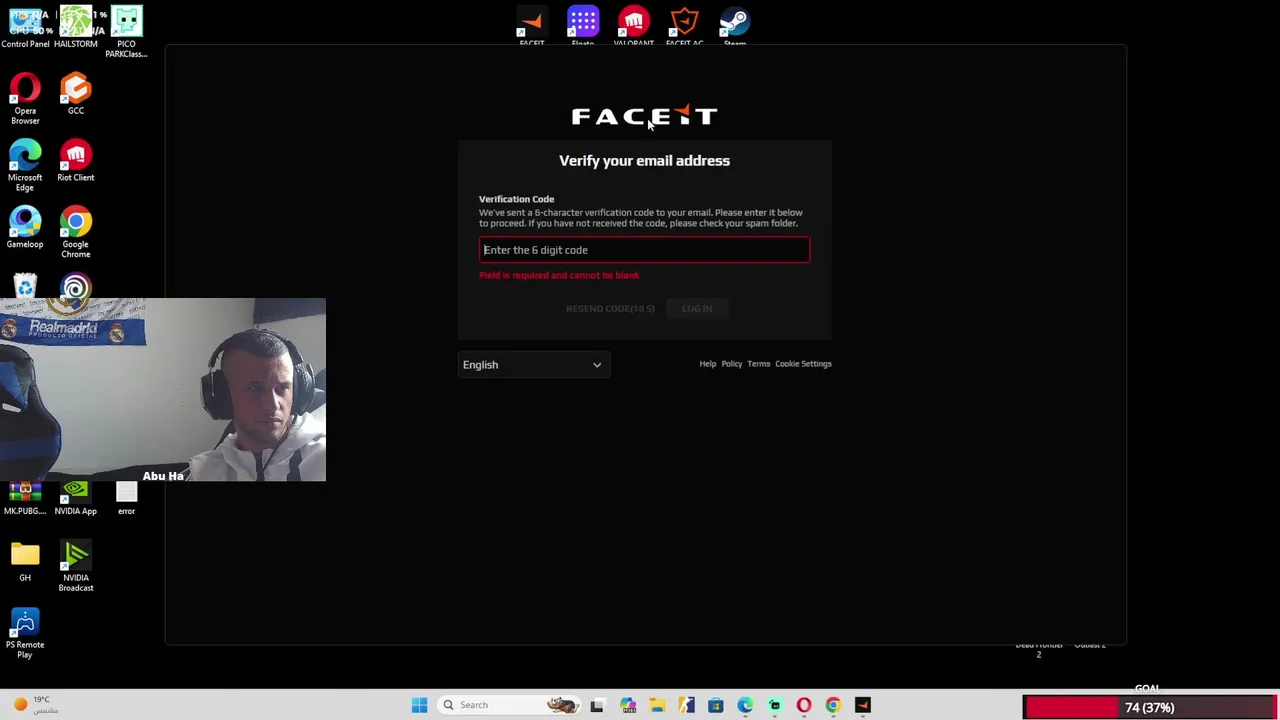Switch to Opera in the taskbar
This screenshot has width=1280, height=720.
[804, 705]
